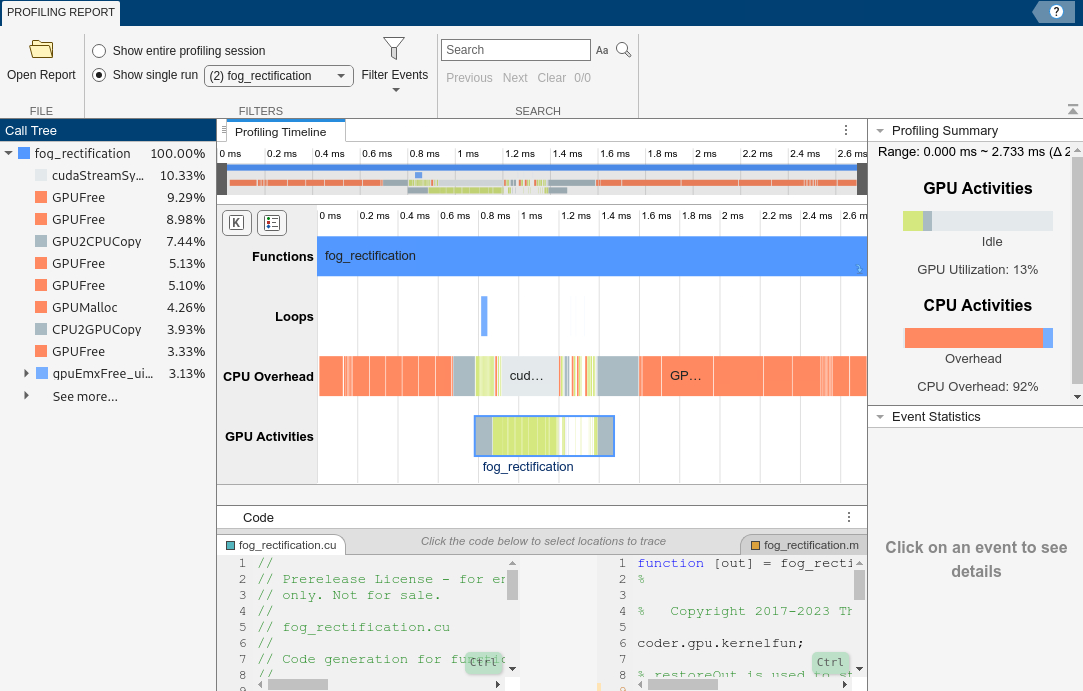
Task: Select Show entire profiling session
Action: click(99, 50)
